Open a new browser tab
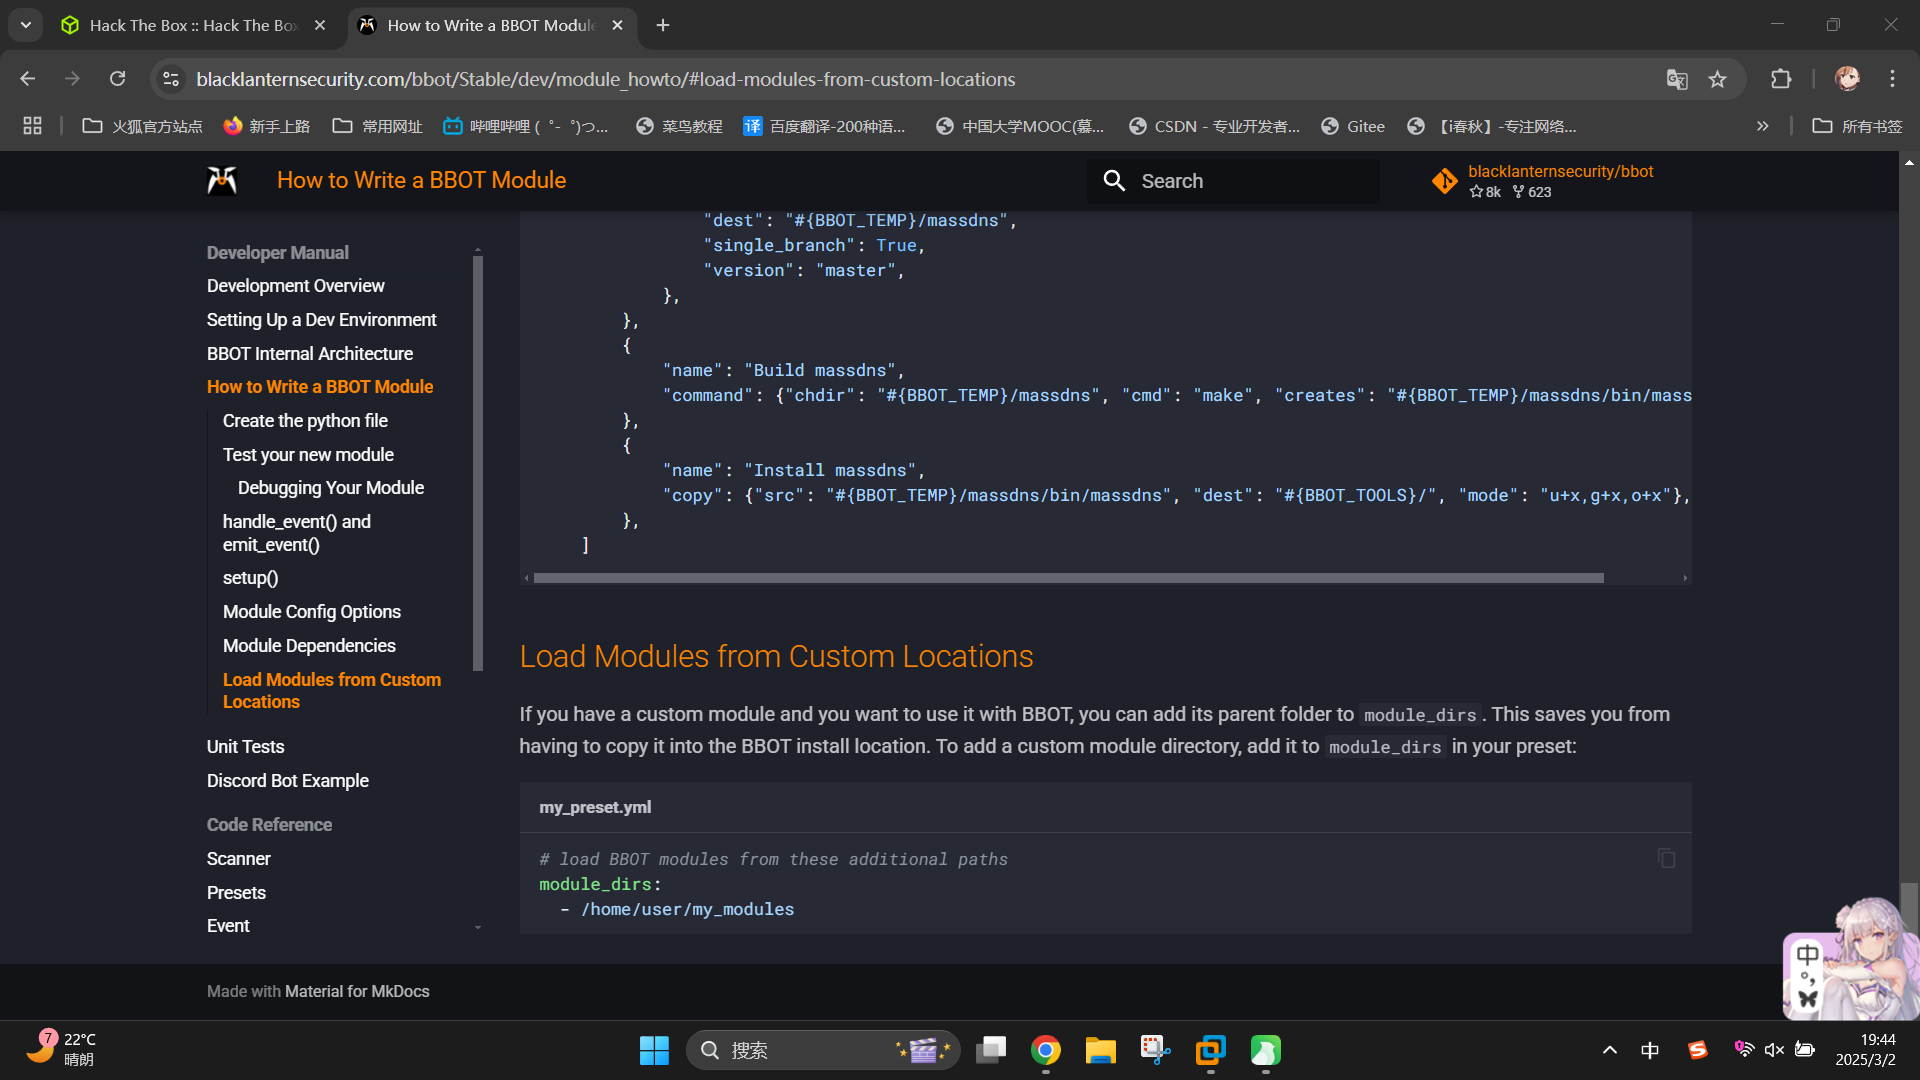This screenshot has height=1080, width=1920. pos(663,25)
